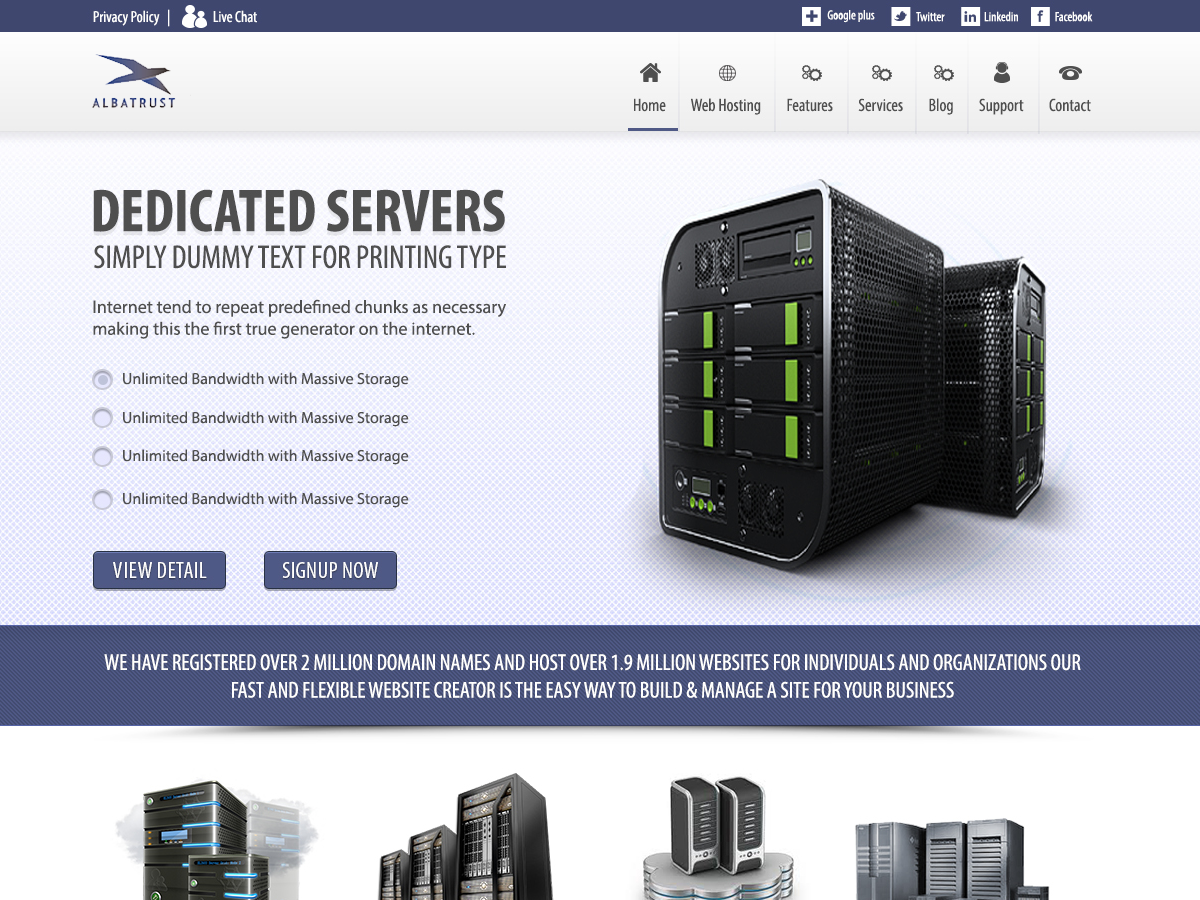Click the Support person icon

(1001, 72)
